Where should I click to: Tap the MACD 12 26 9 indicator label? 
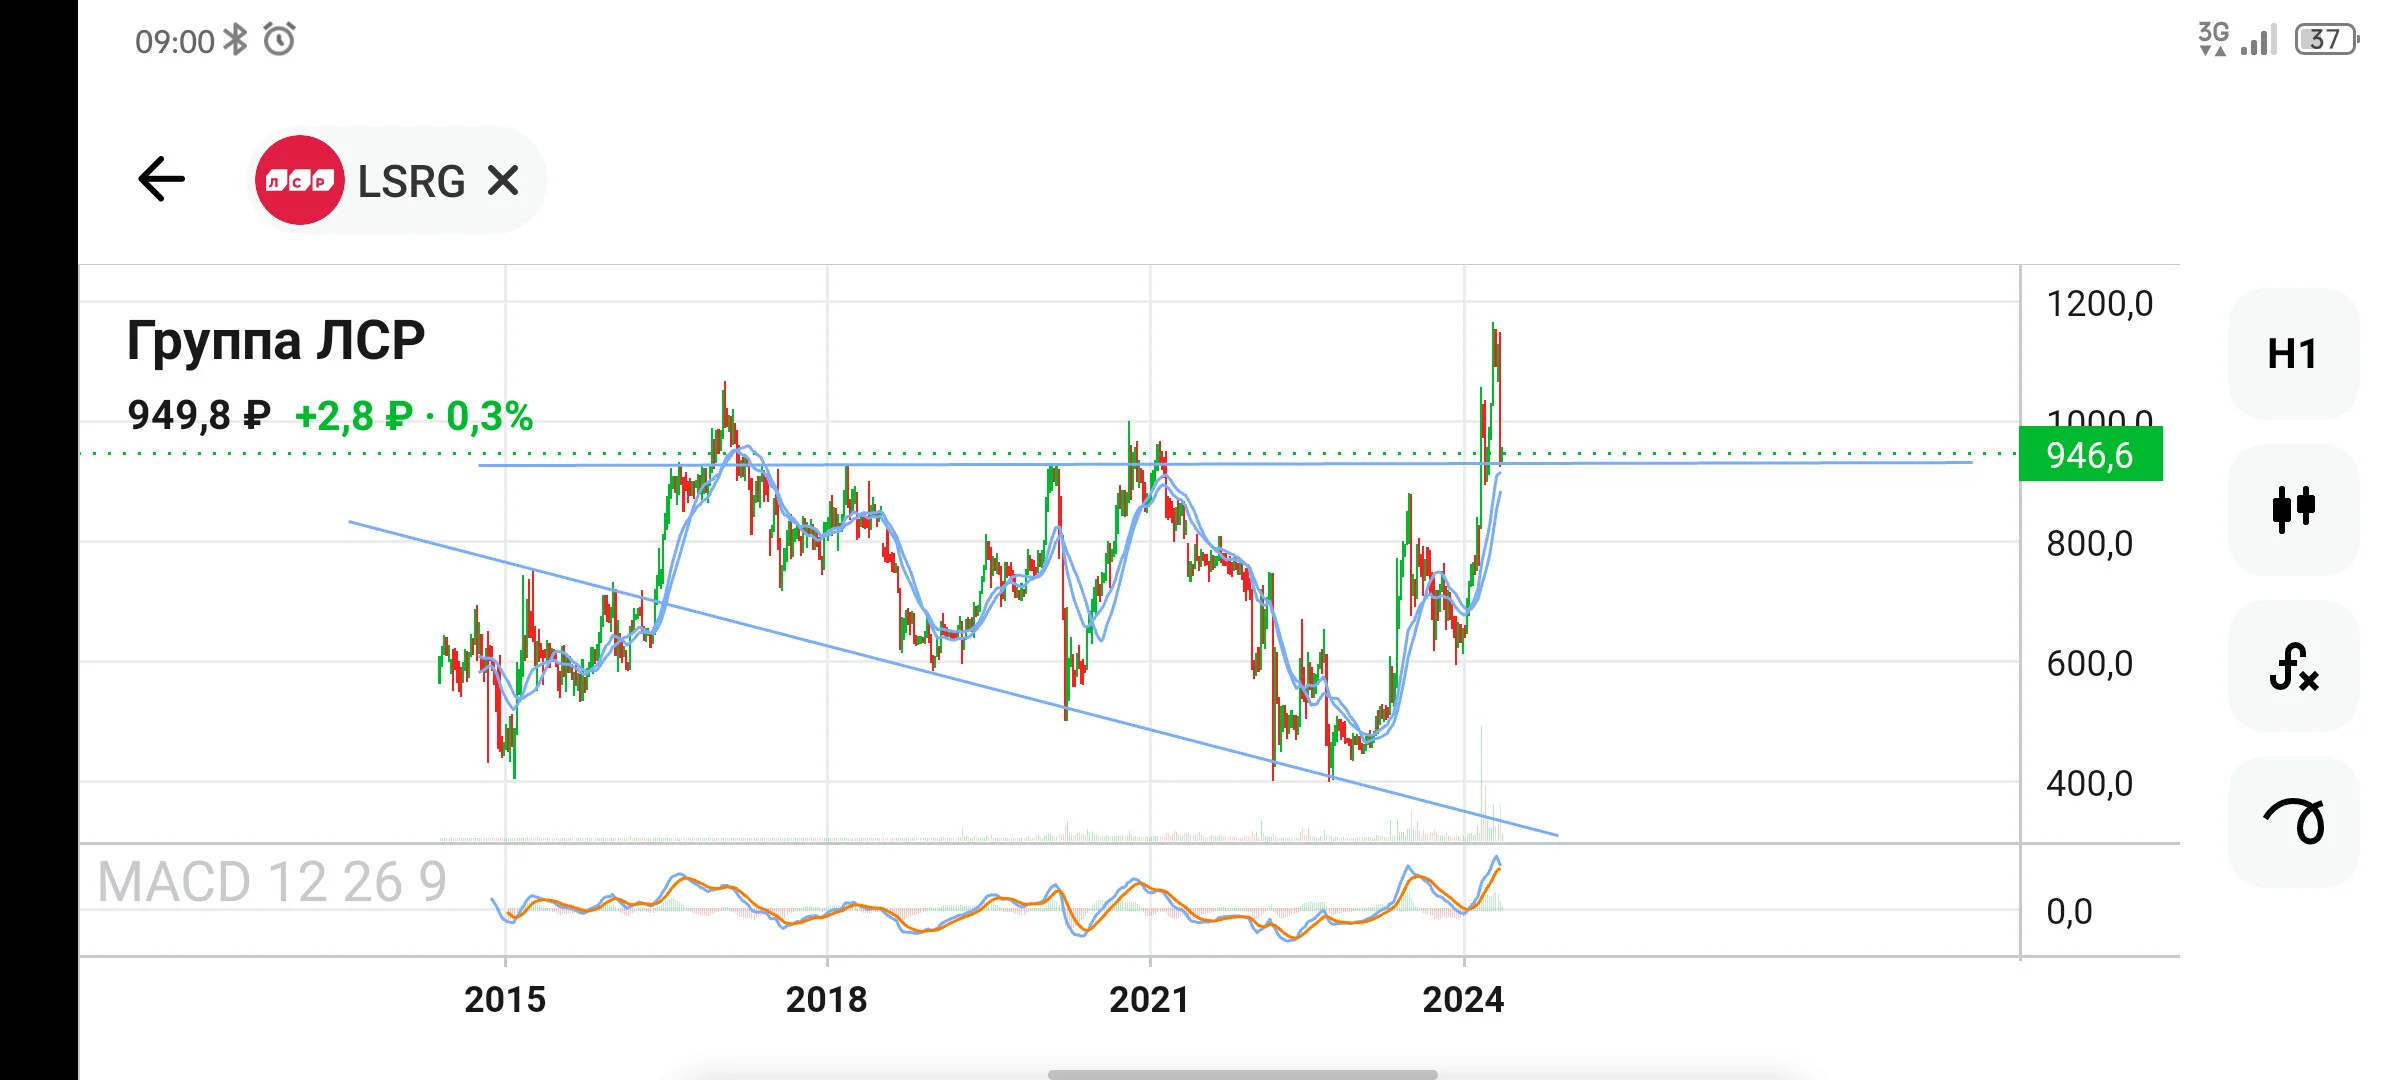tap(272, 882)
